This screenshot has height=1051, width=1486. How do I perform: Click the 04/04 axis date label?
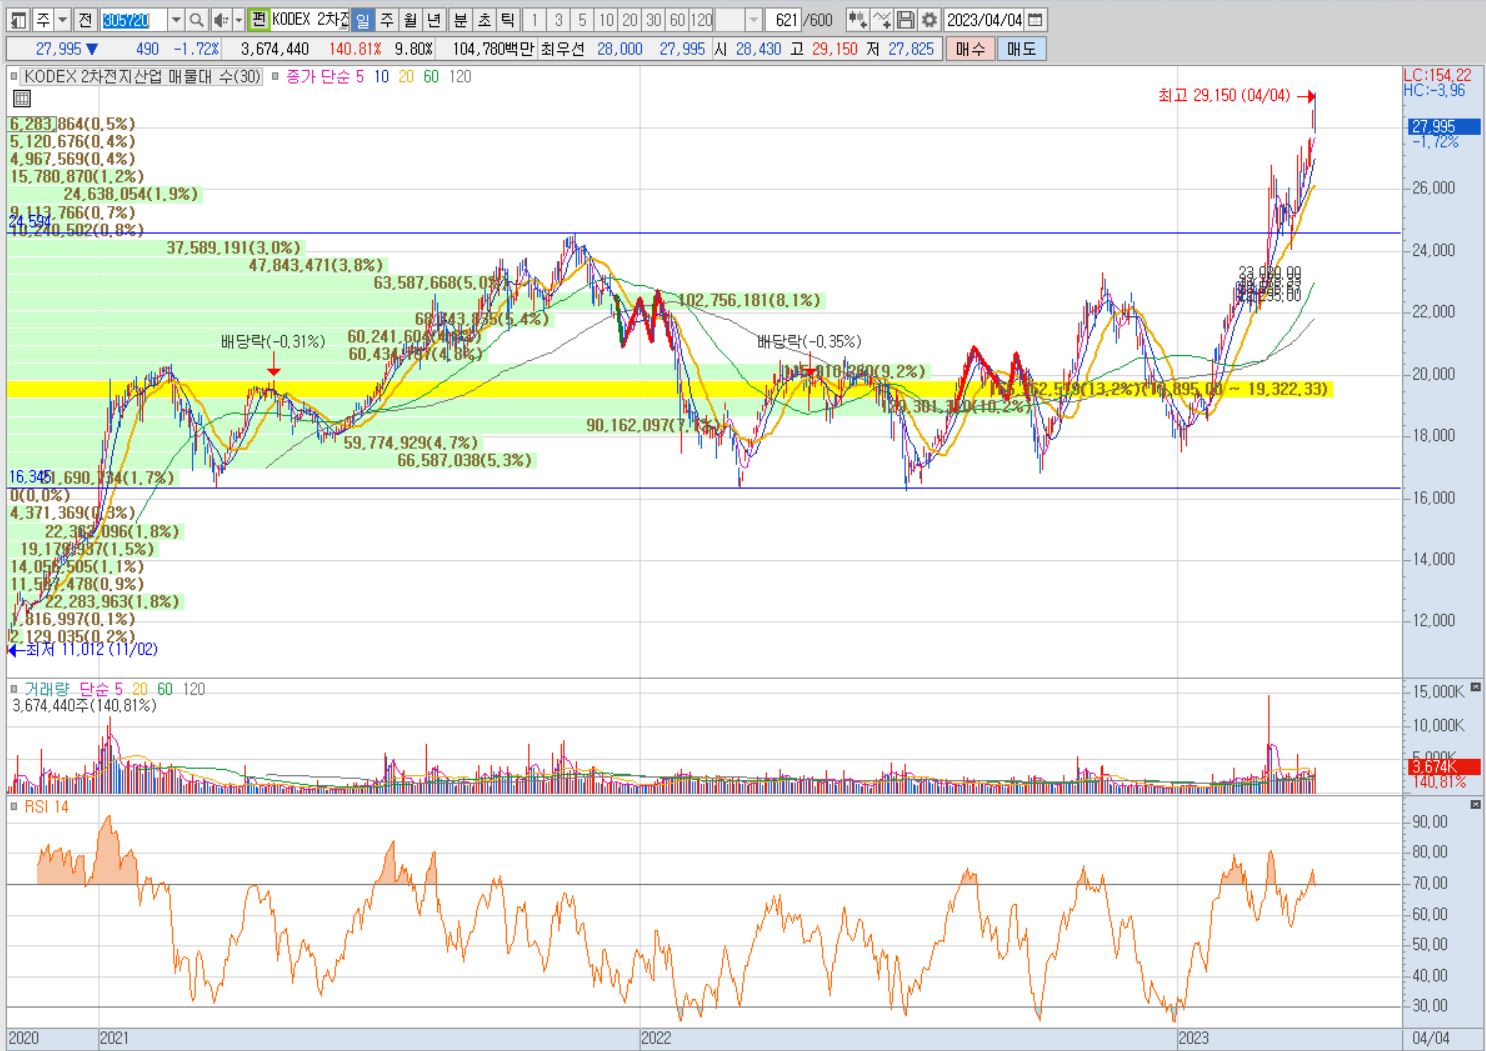pos(1431,1038)
